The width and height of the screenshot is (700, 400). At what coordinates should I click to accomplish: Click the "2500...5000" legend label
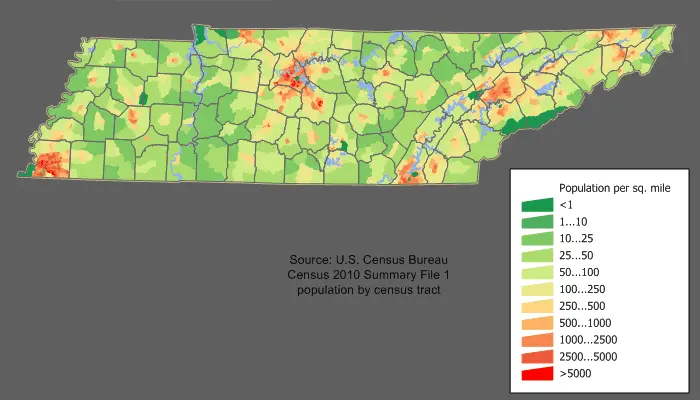(588, 357)
